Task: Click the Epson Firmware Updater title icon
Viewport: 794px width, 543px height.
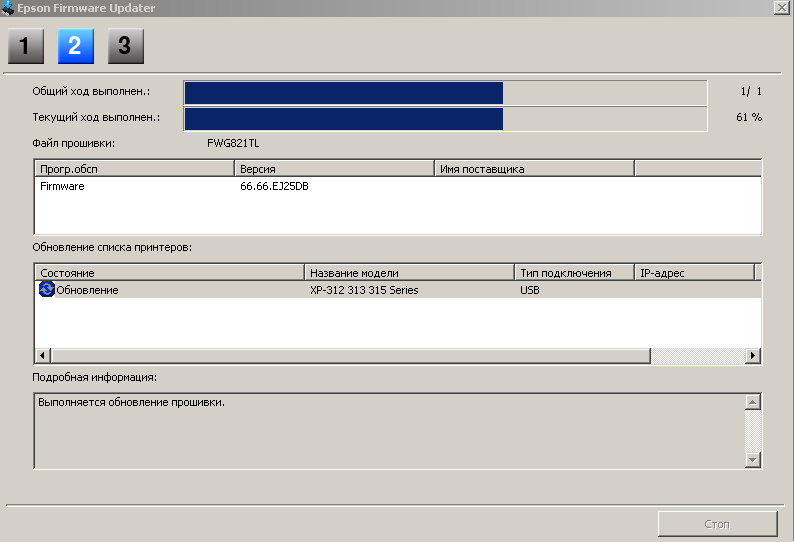Action: (x=8, y=7)
